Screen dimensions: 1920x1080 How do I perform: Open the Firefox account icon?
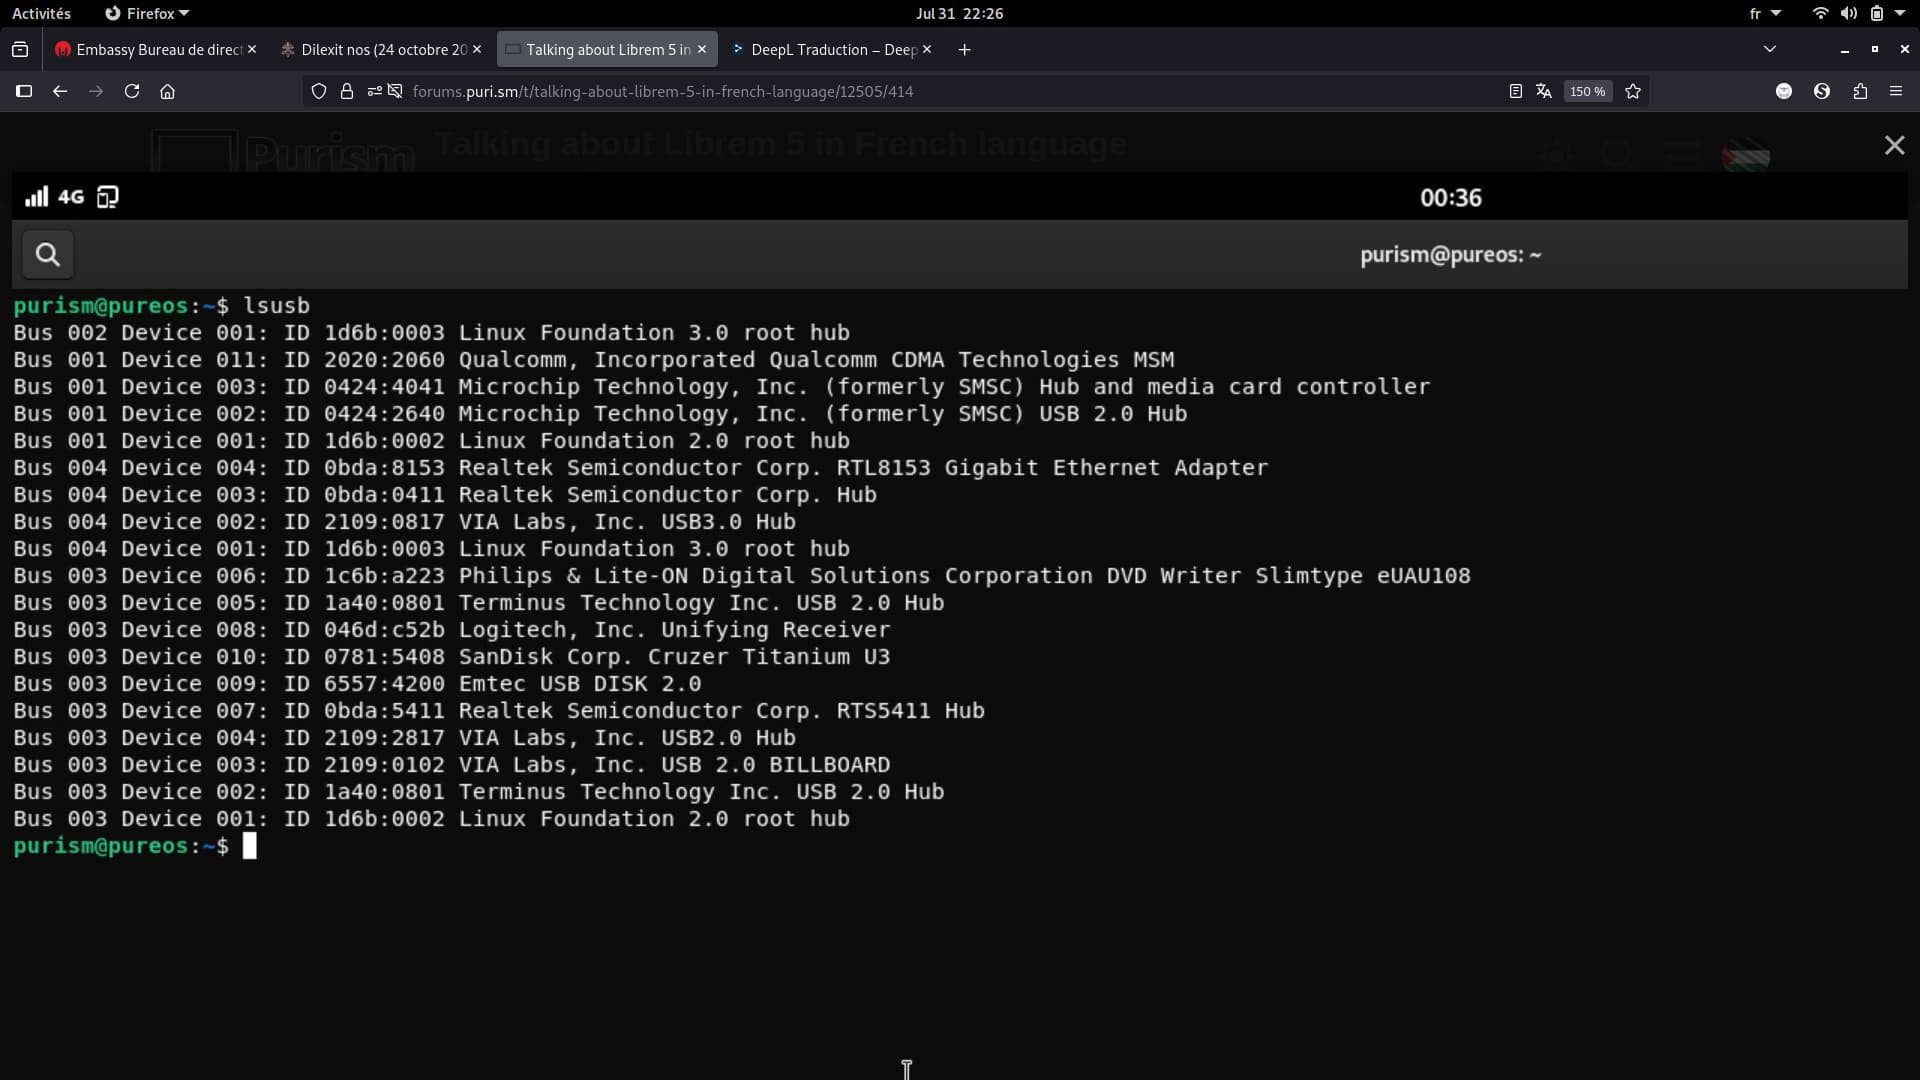[1784, 91]
